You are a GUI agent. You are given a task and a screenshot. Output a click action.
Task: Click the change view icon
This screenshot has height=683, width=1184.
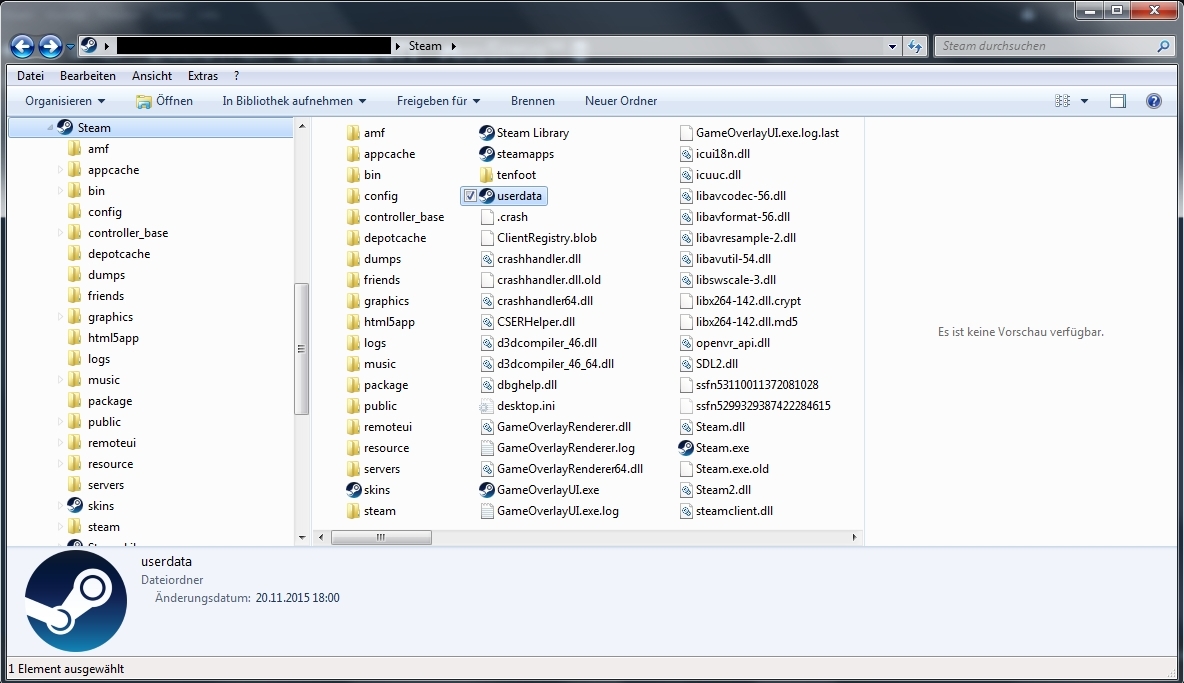[1062, 101]
